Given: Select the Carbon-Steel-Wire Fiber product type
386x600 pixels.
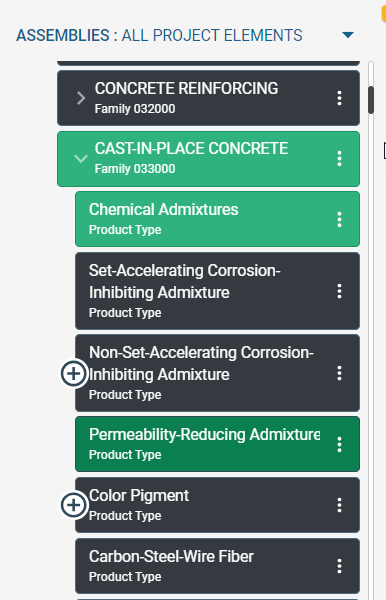Looking at the screenshot, I should click(217, 566).
